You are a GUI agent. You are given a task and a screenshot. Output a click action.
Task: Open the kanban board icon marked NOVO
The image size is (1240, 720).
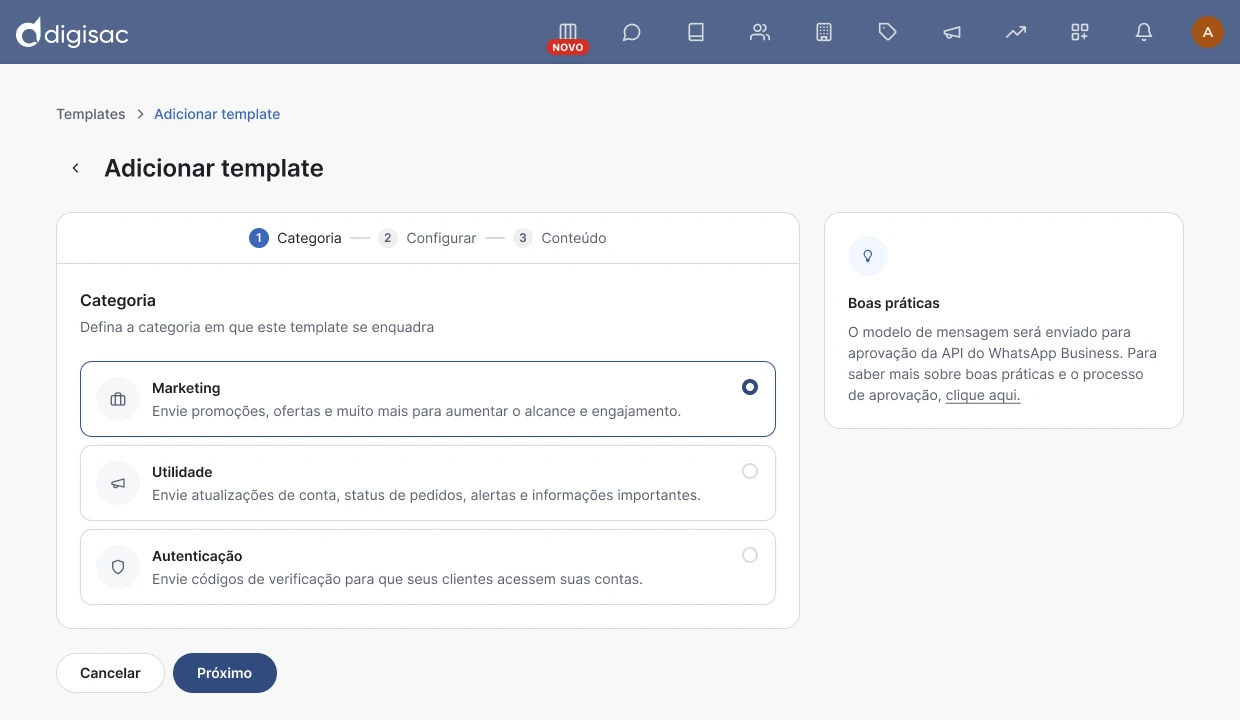coord(568,31)
